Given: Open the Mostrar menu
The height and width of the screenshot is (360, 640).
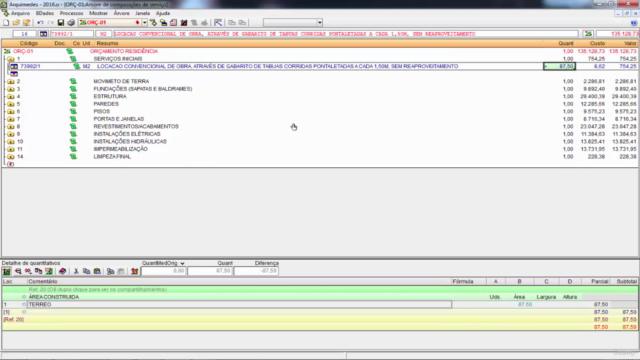Looking at the screenshot, I should coord(98,13).
